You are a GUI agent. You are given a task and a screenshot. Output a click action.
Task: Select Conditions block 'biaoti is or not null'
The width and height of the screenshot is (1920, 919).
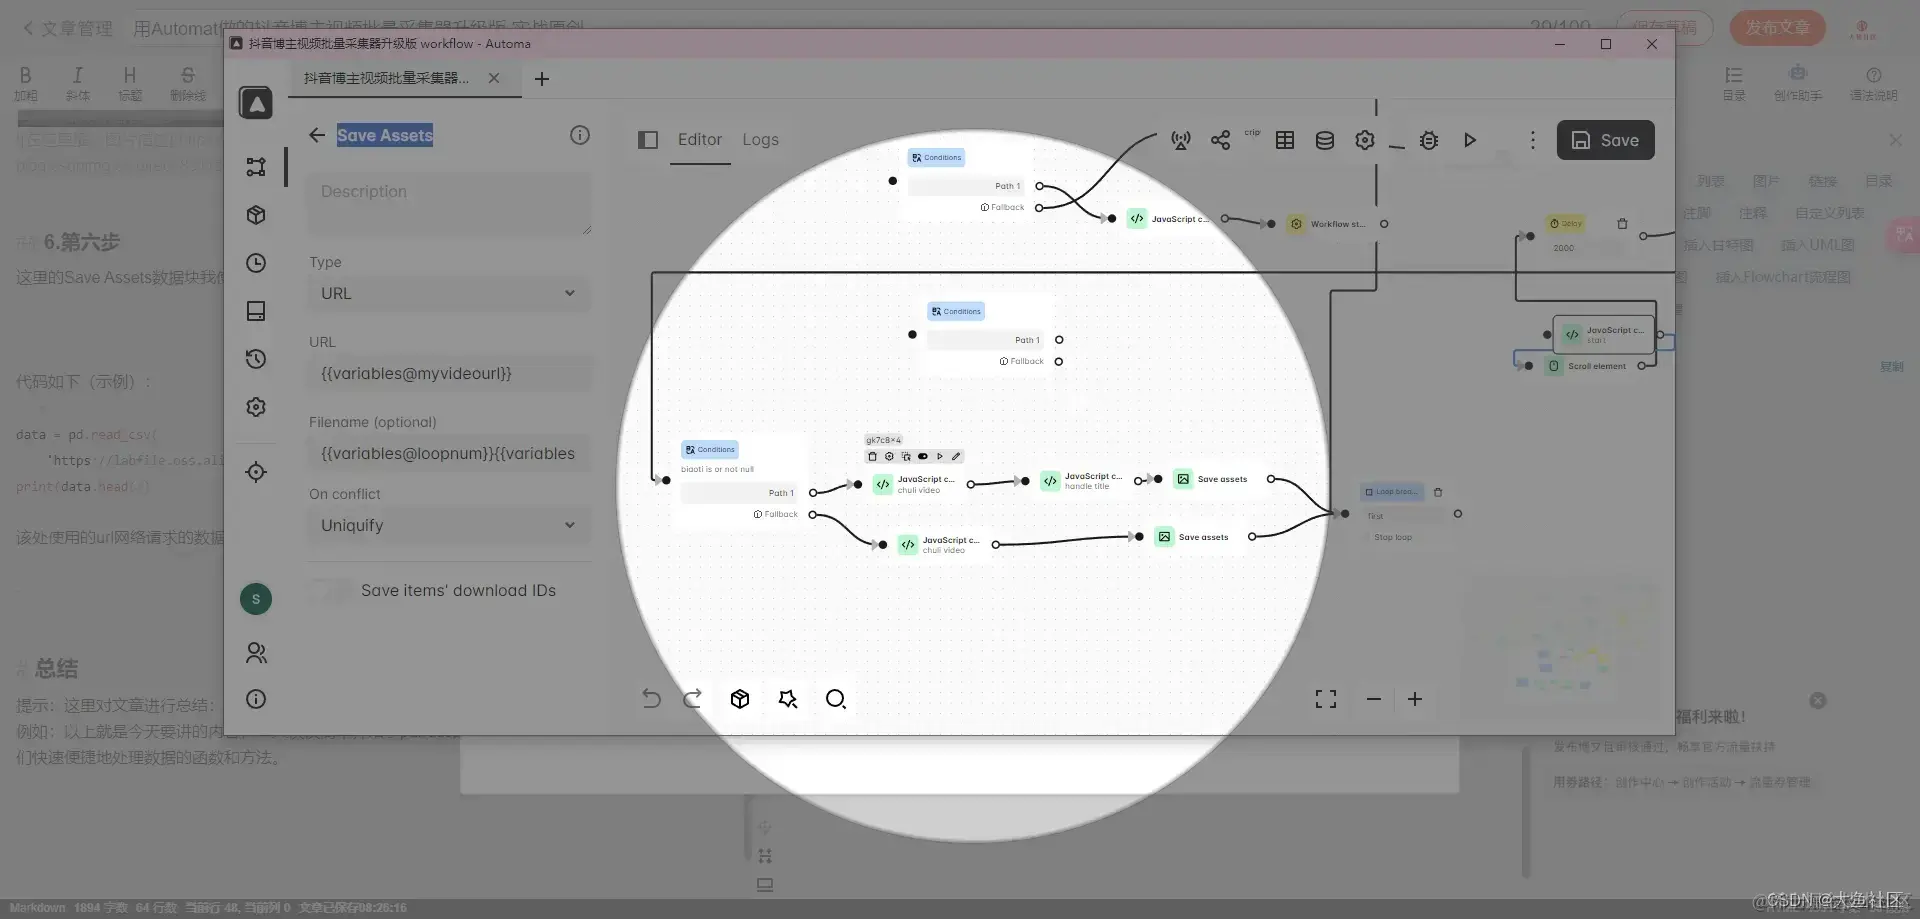pos(741,481)
